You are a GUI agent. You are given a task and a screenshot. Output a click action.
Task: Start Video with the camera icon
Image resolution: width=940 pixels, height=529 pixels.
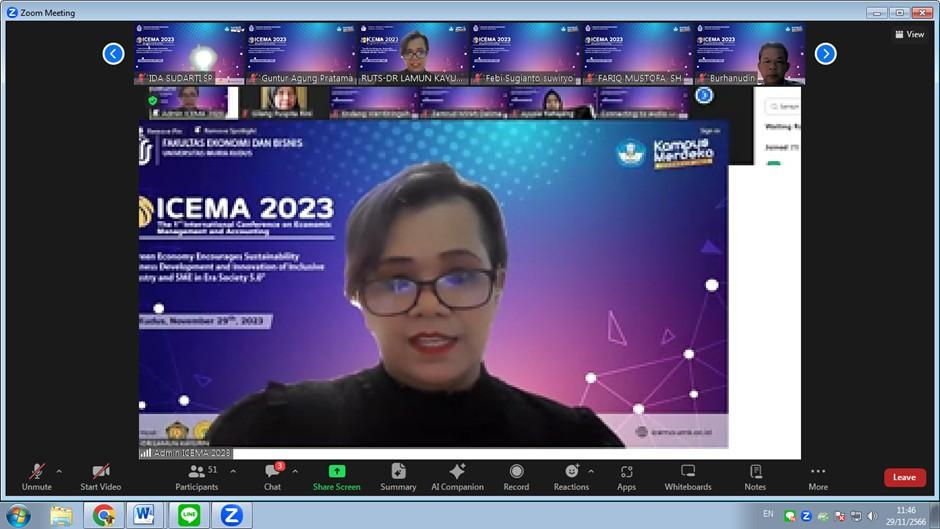[101, 477]
